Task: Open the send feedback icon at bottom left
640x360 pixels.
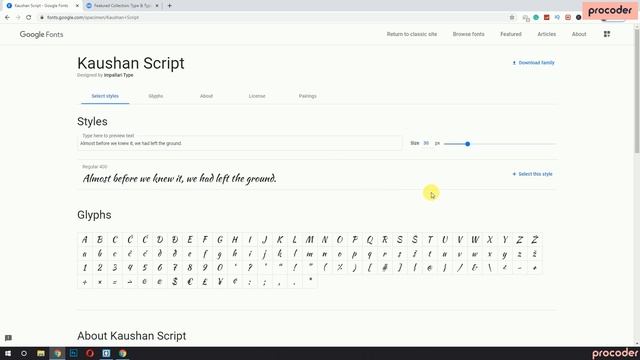Action: pyautogui.click(x=8, y=338)
